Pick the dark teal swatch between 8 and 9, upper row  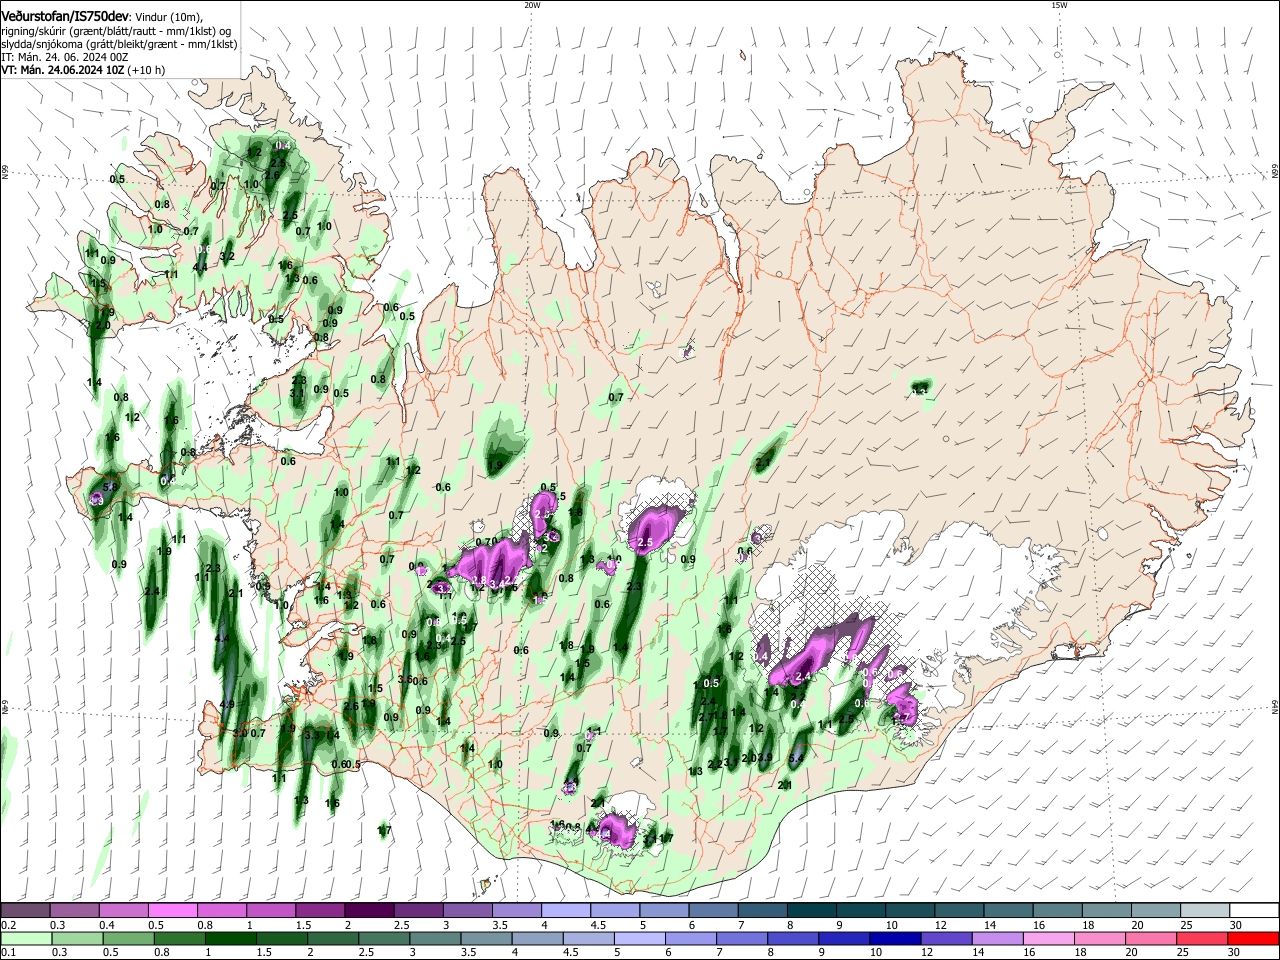(811, 911)
